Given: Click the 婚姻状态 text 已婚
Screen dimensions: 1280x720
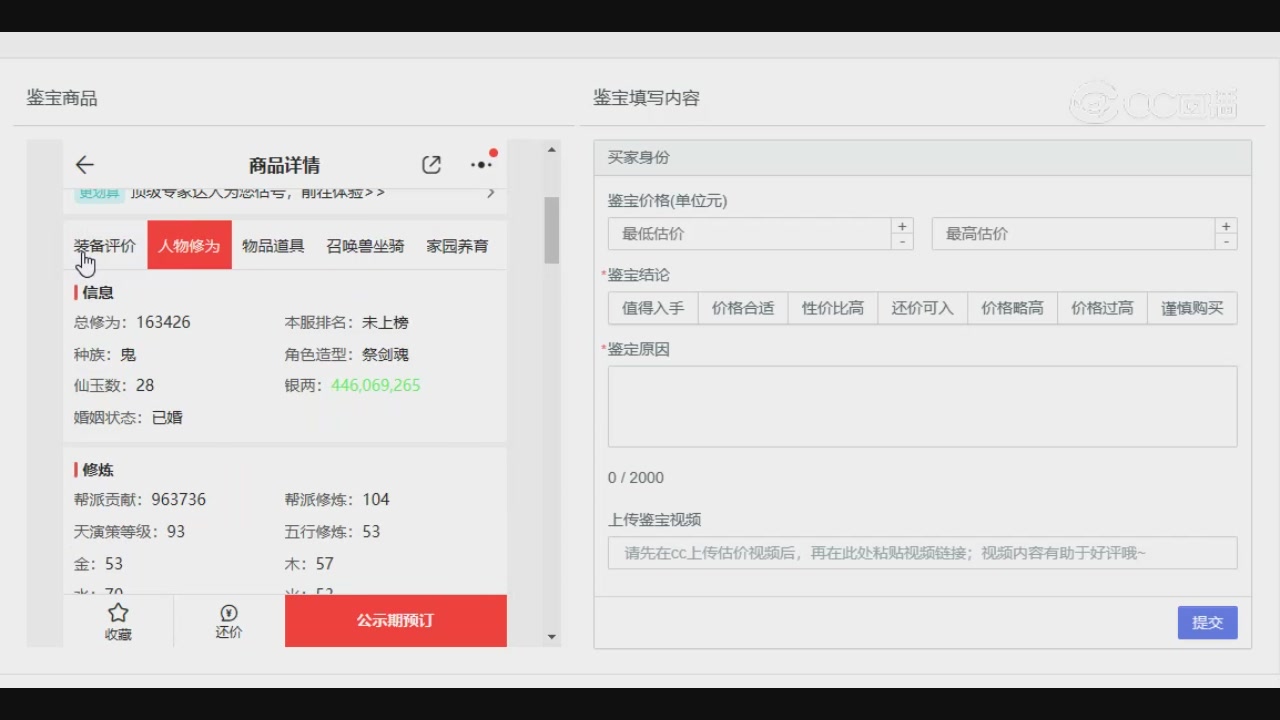Looking at the screenshot, I should pyautogui.click(x=167, y=417).
